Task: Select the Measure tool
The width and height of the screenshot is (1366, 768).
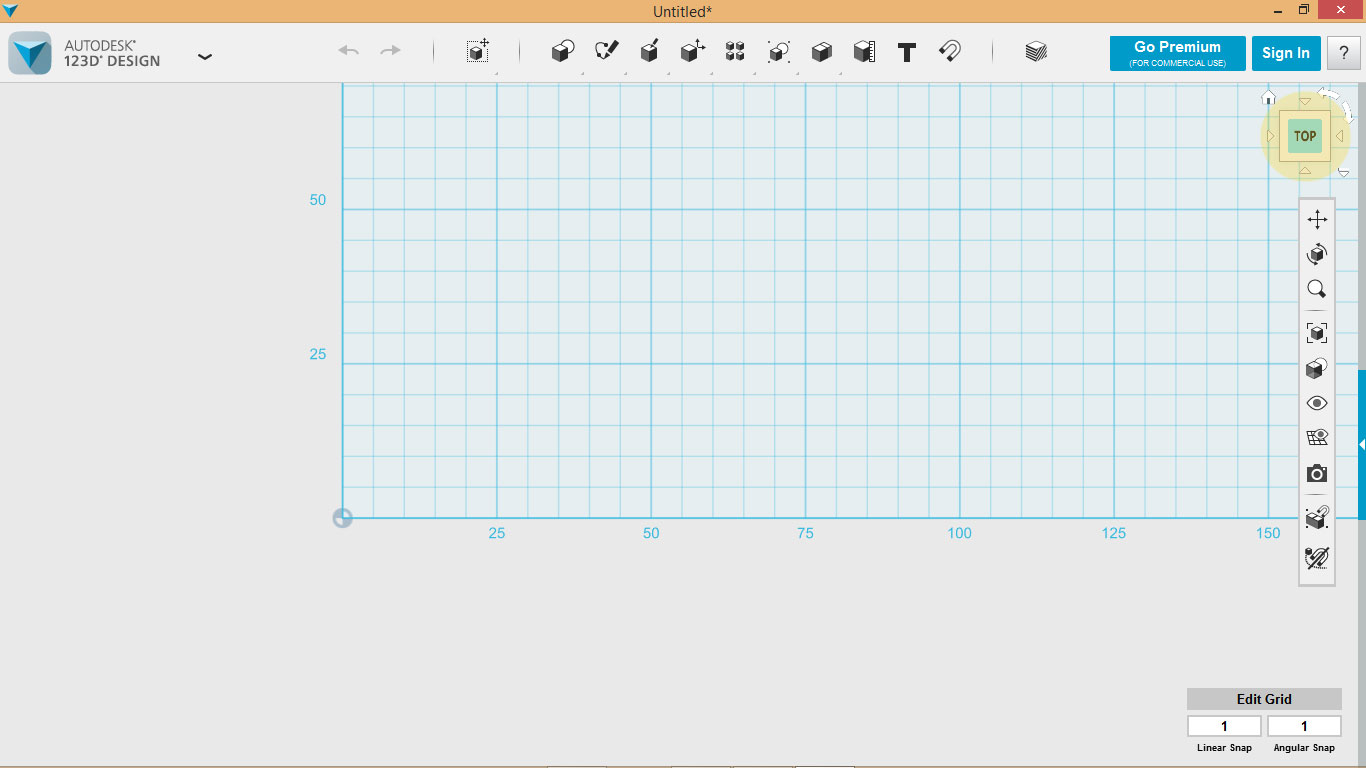Action: click(864, 52)
